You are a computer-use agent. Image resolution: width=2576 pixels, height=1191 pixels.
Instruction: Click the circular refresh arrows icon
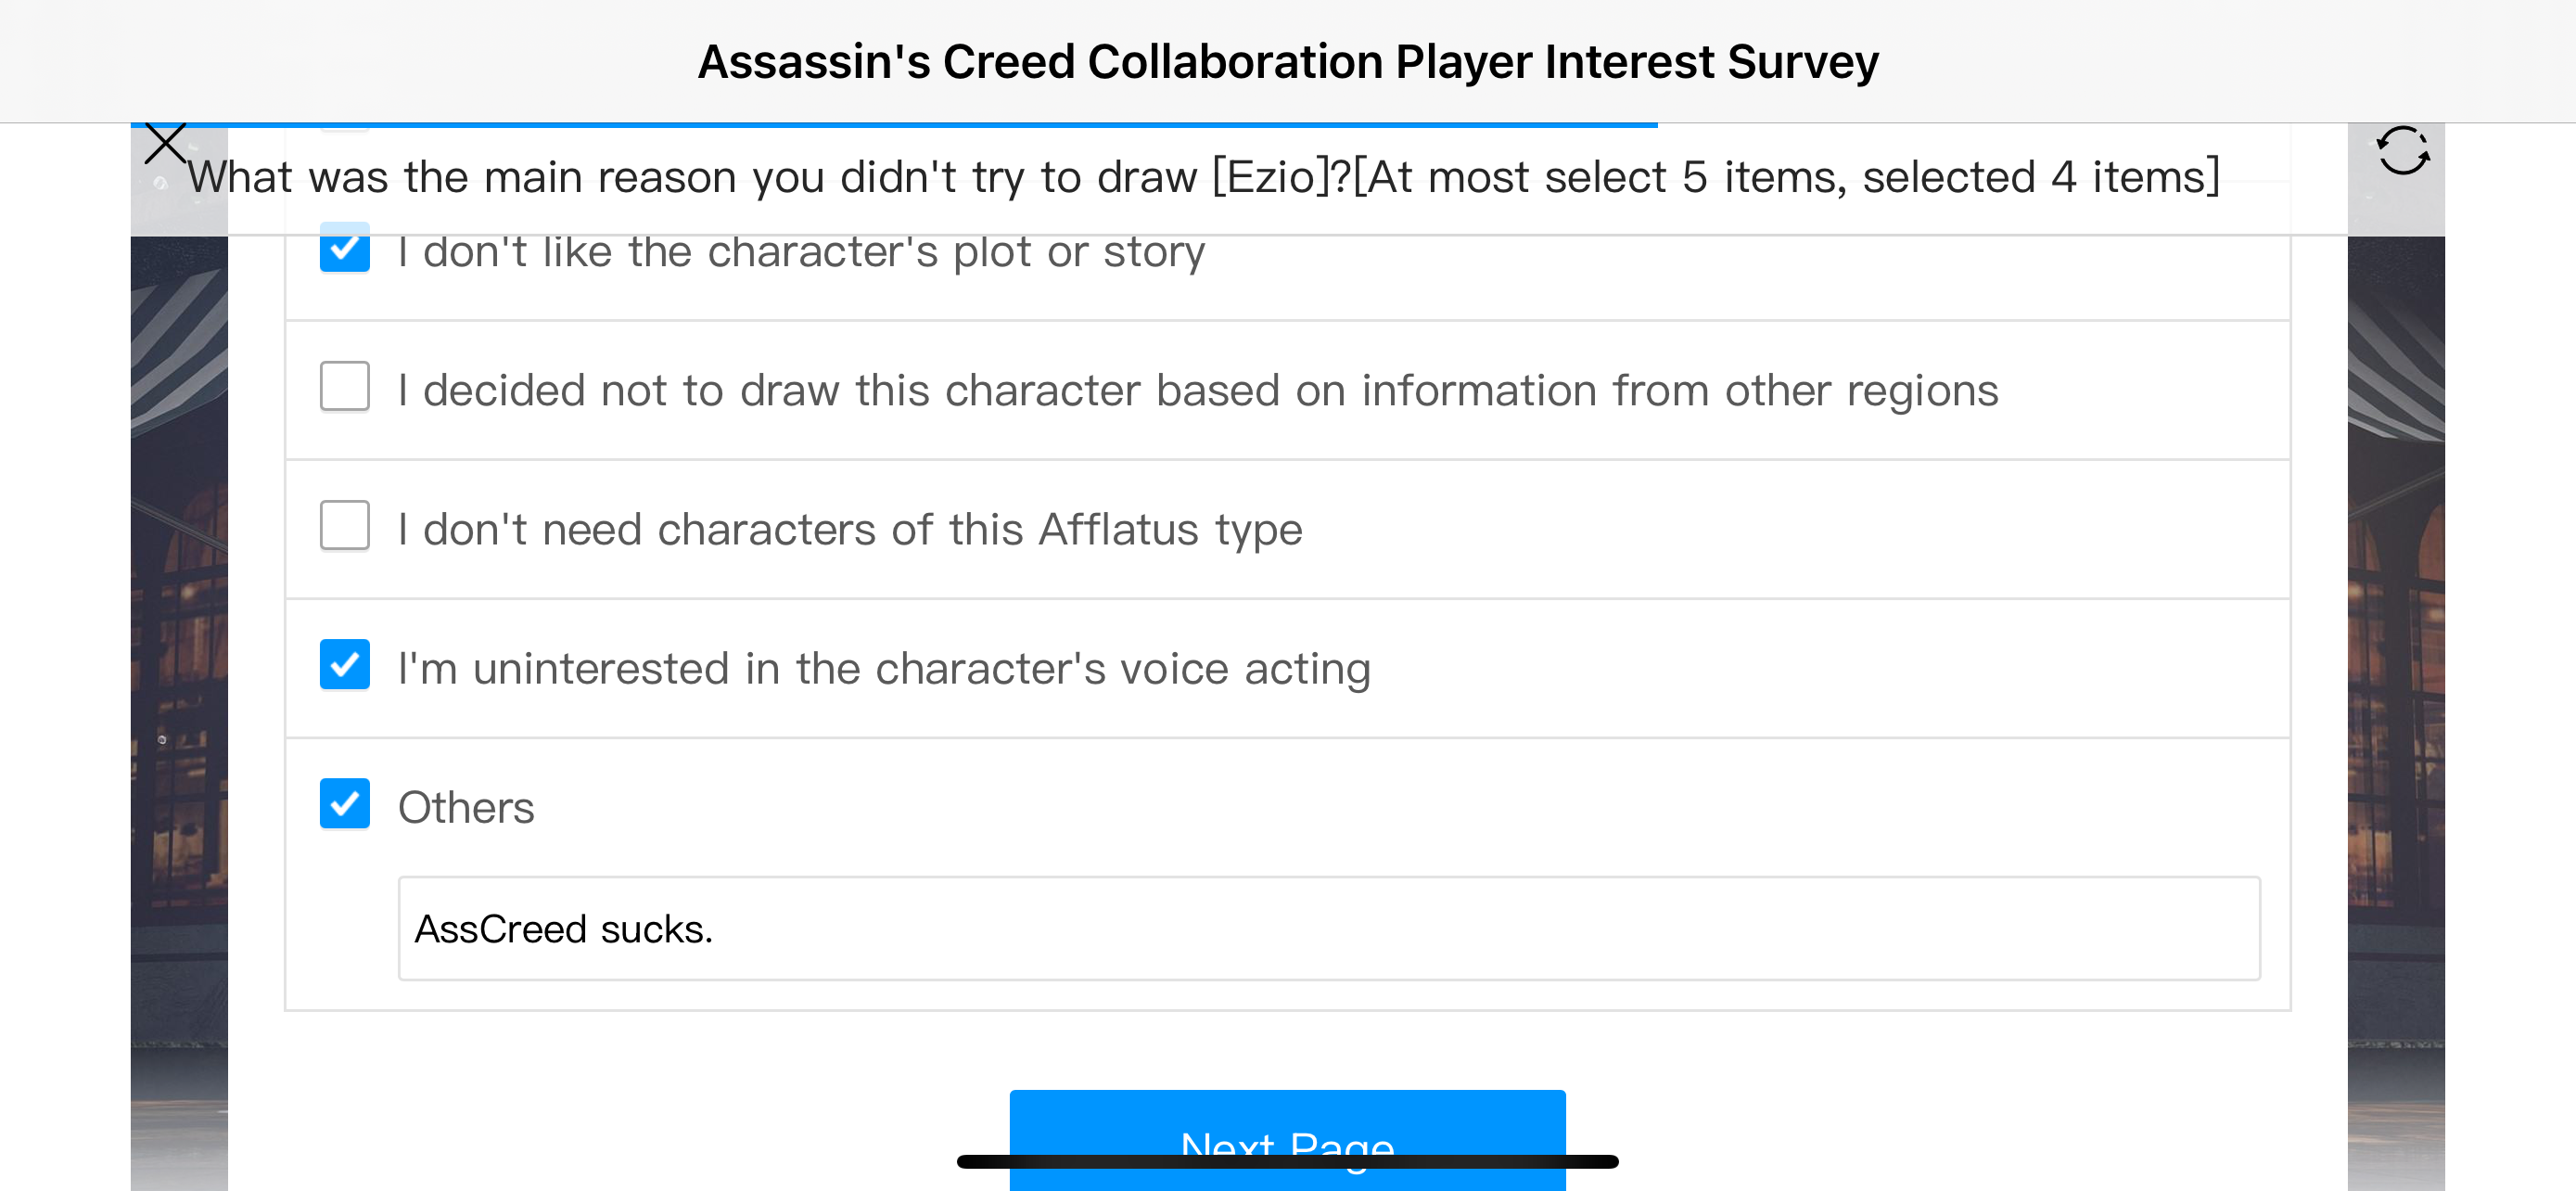2403,151
